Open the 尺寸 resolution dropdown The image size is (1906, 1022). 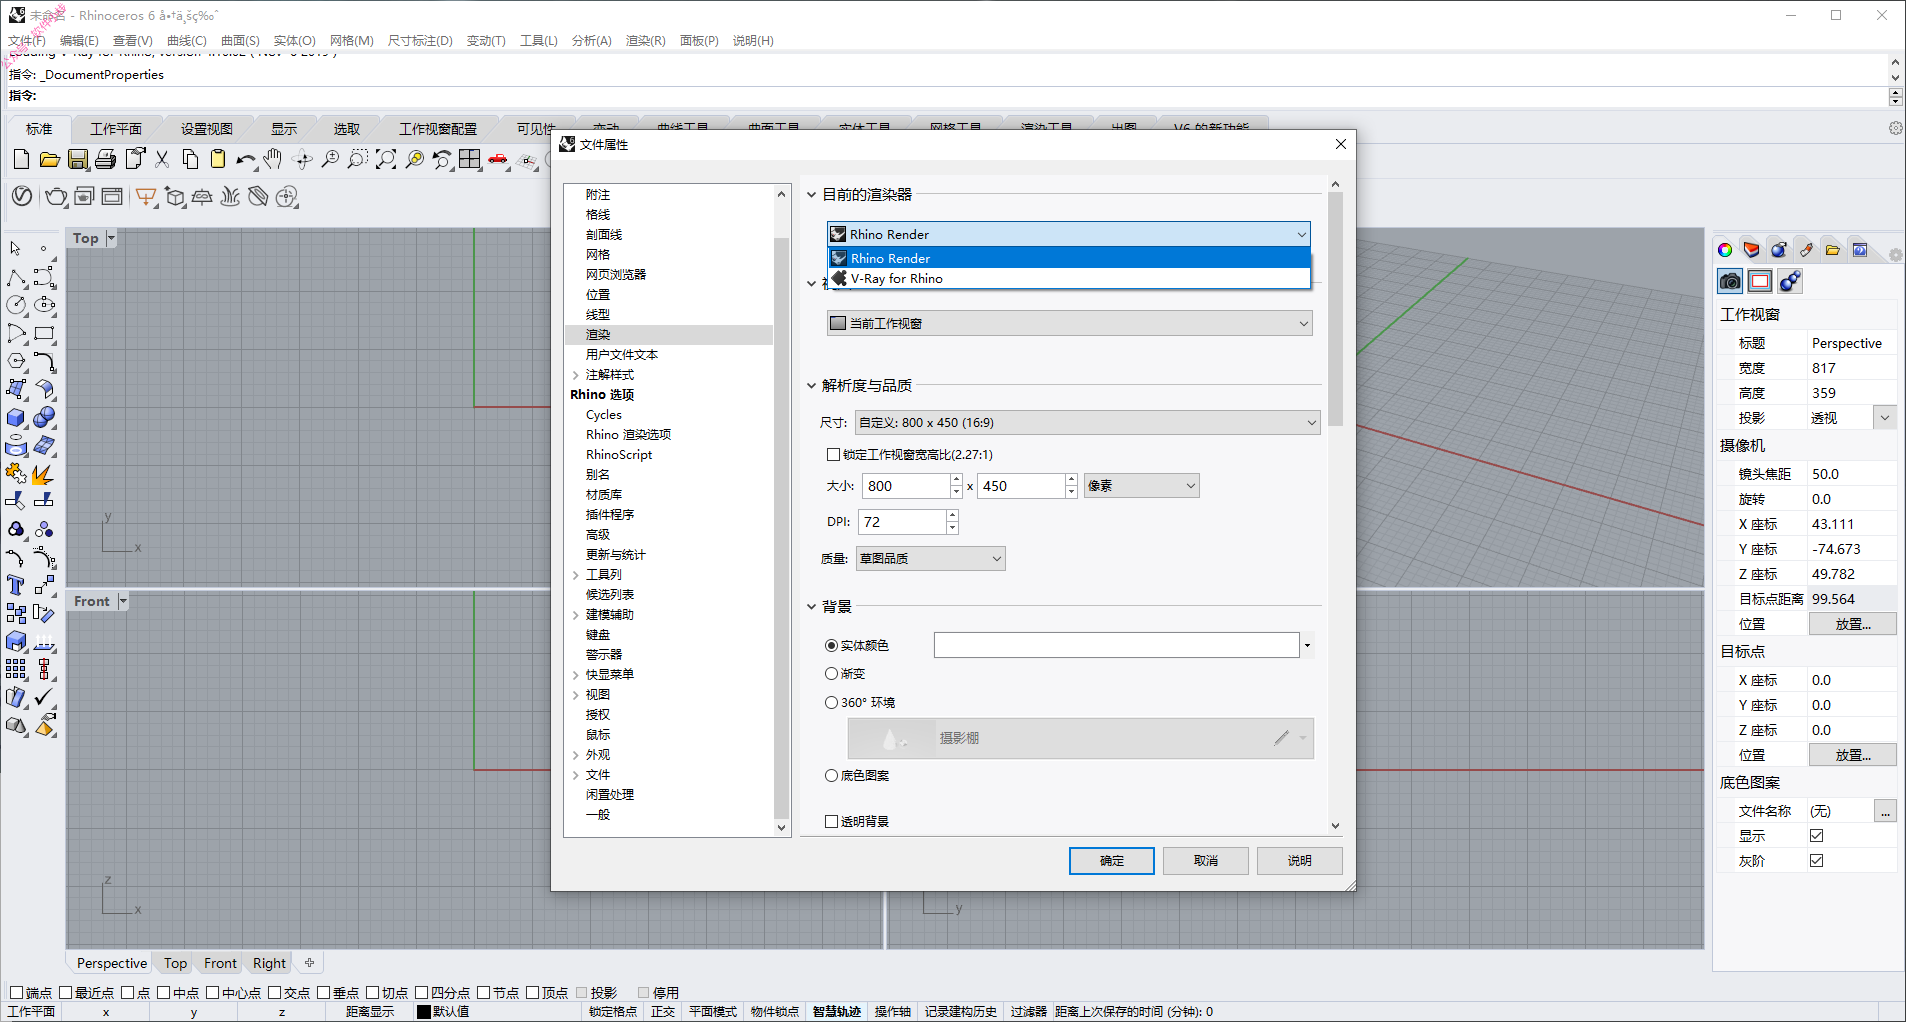point(1088,423)
